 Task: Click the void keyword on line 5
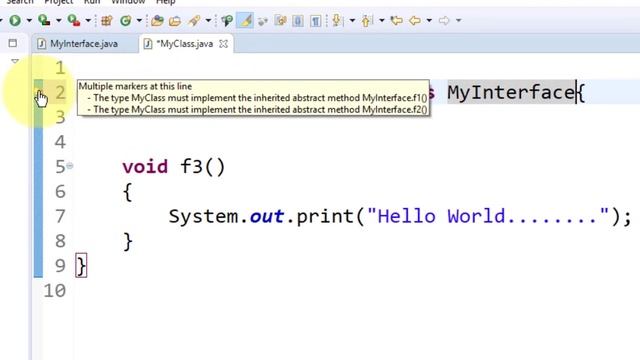[145, 167]
